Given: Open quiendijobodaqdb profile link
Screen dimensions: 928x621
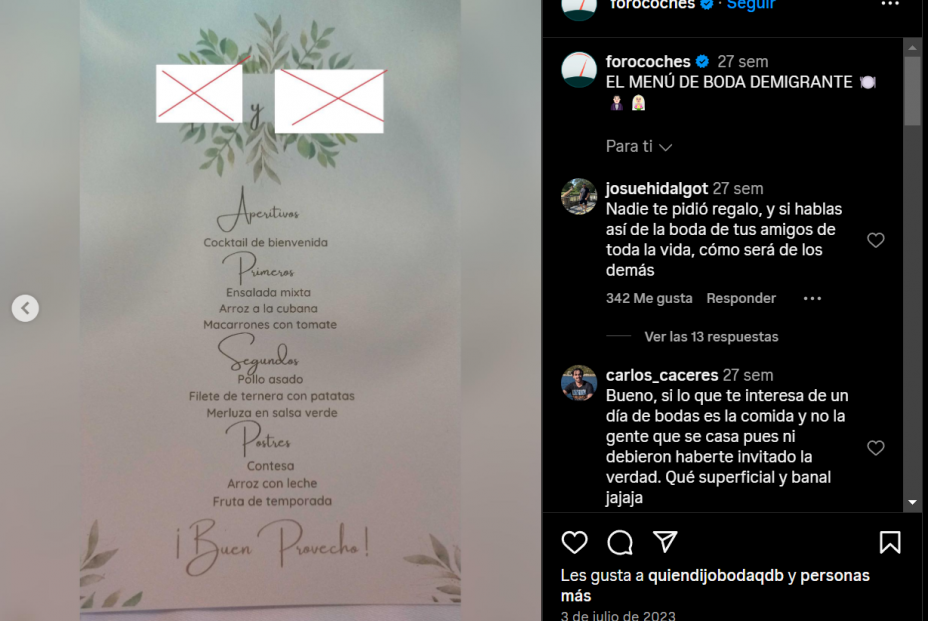Looking at the screenshot, I should tap(716, 575).
